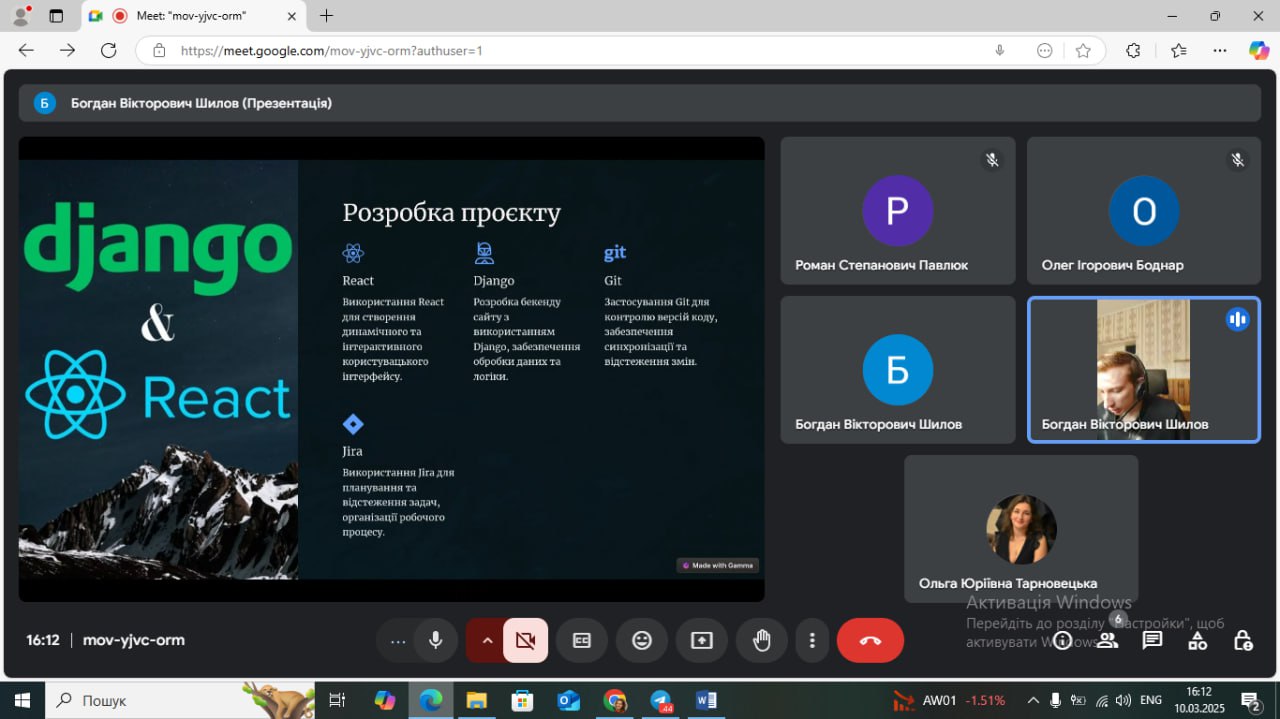Viewport: 1280px width, 719px height.
Task: Toggle closed captions
Action: 582,640
